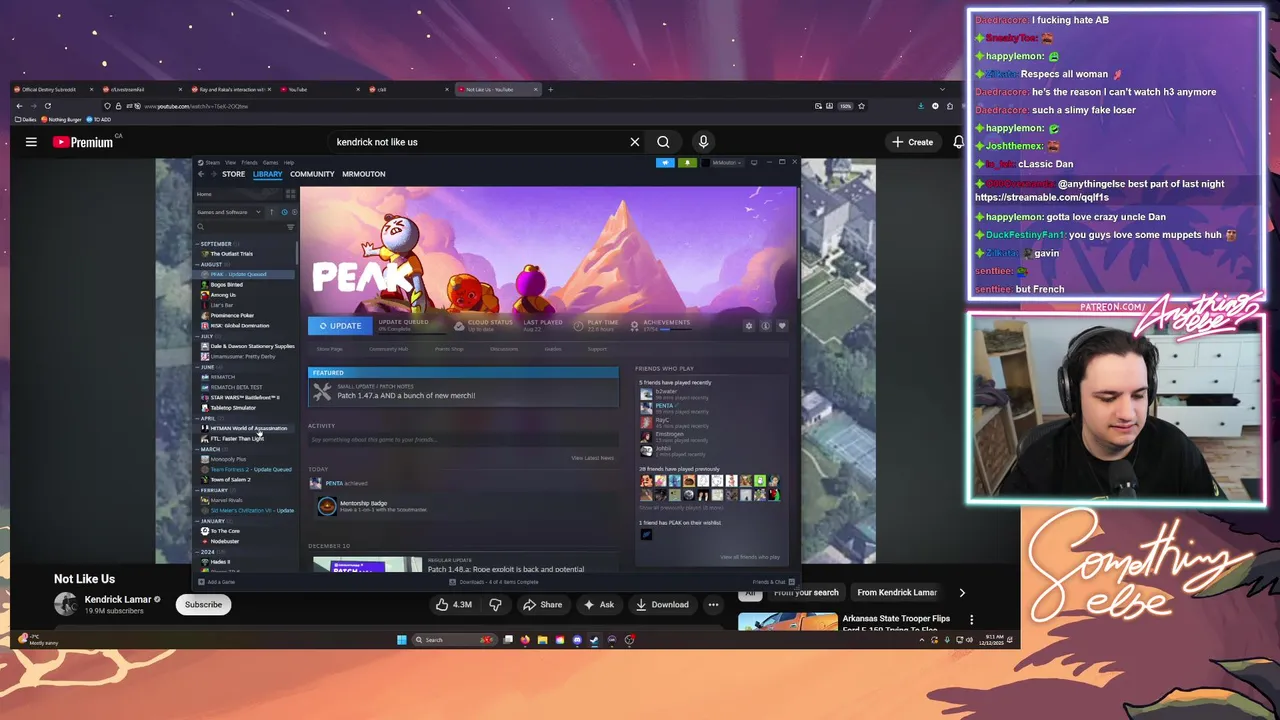Click the YouTube Create button
1280x720 pixels.
[912, 142]
